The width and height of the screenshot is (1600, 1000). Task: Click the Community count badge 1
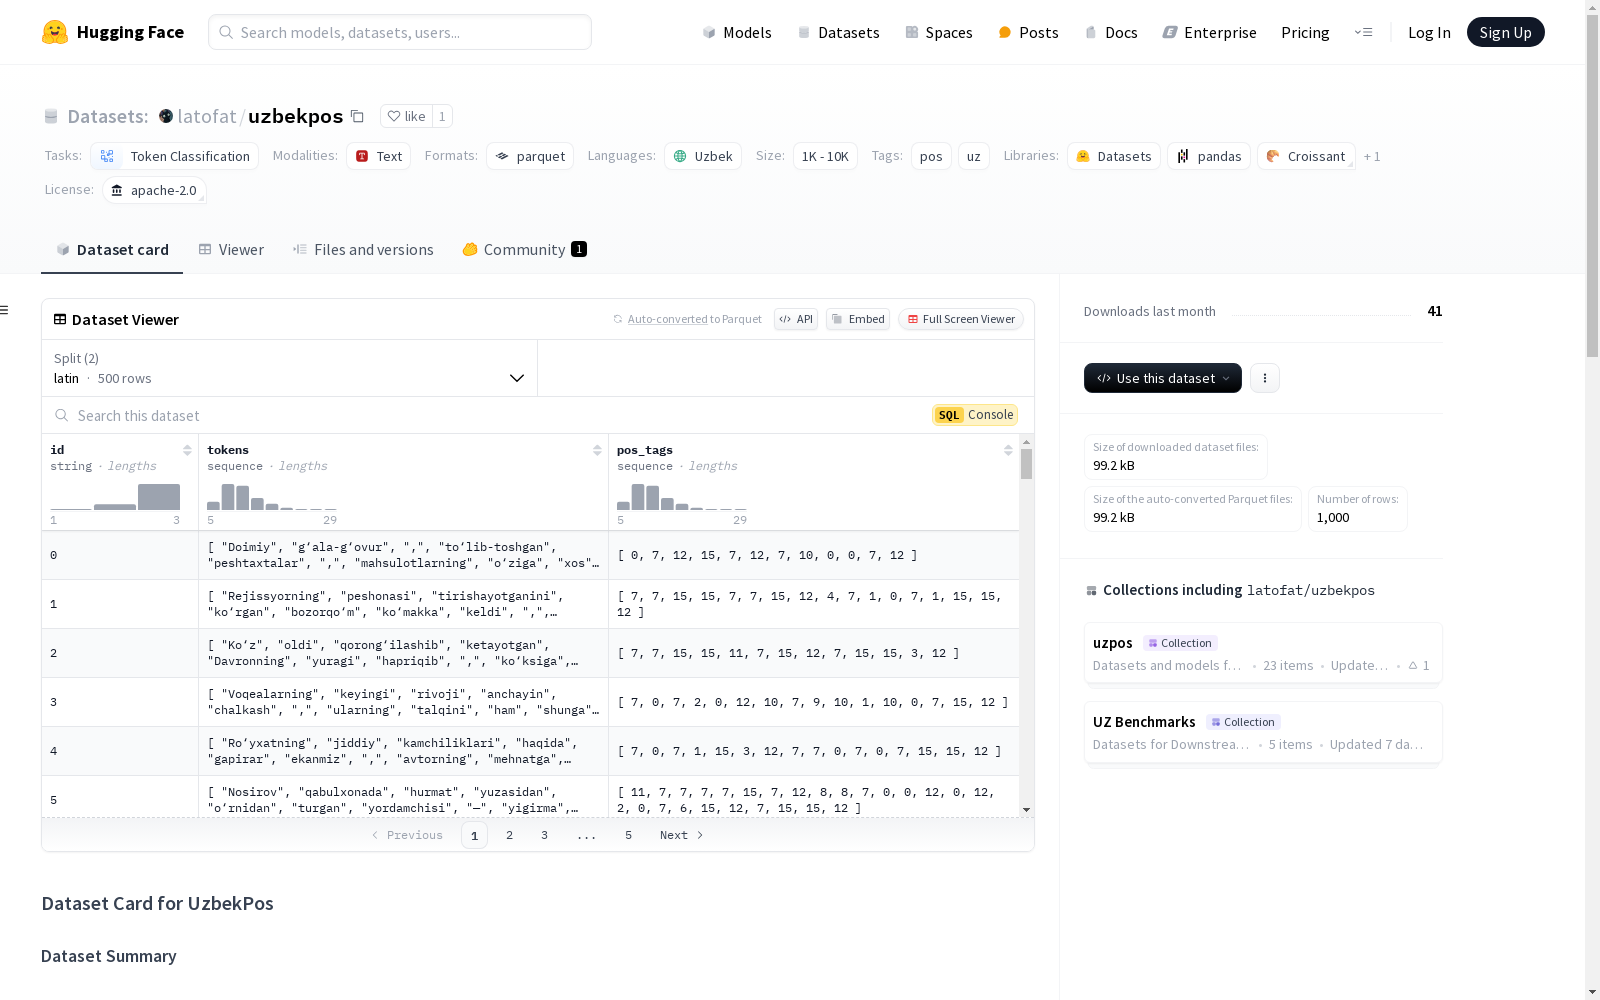point(579,250)
